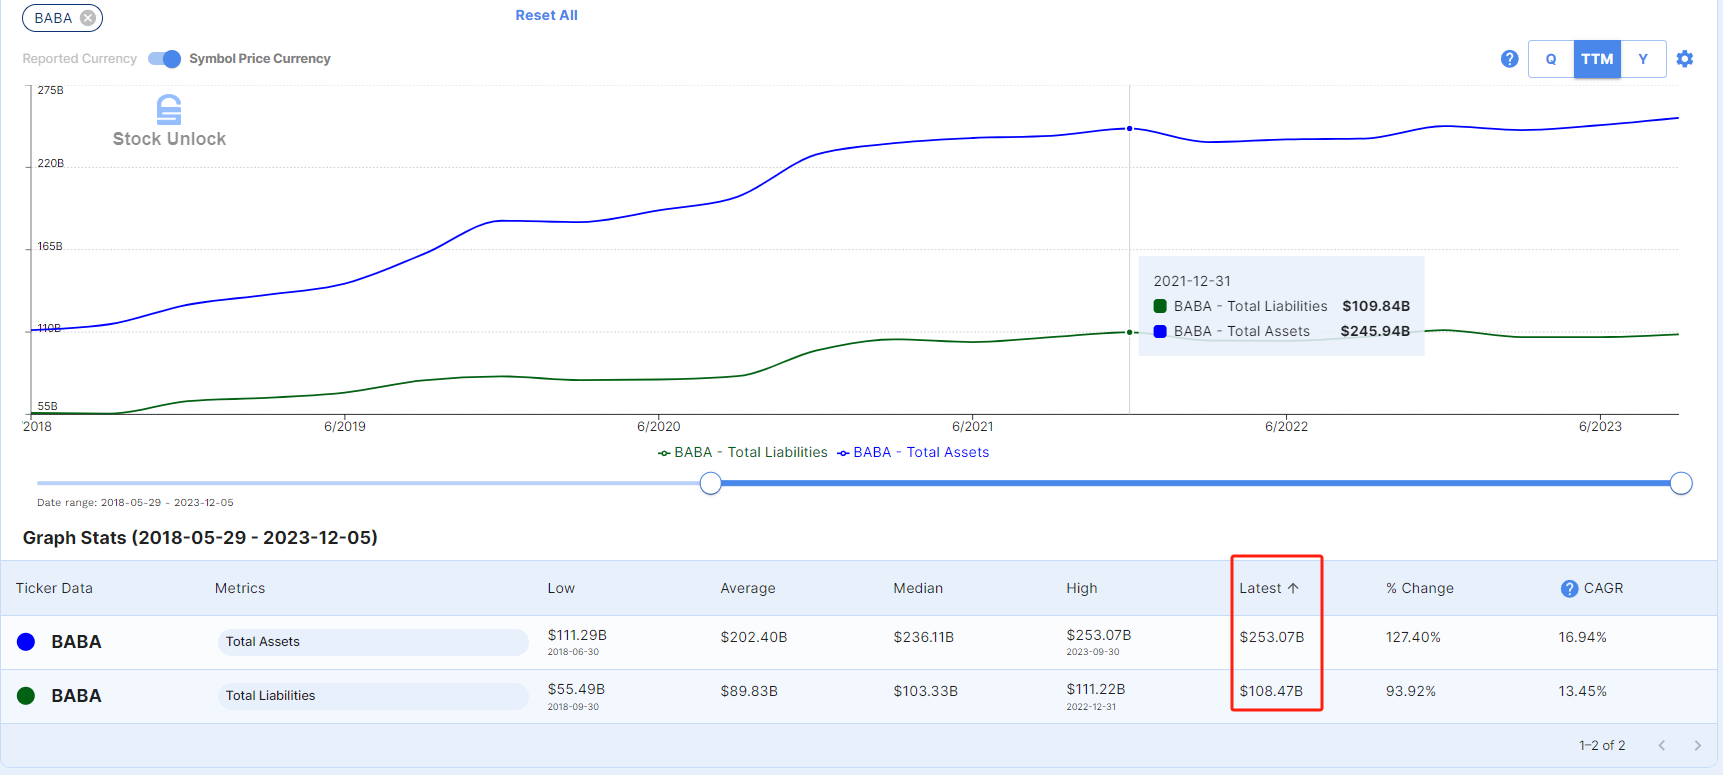
Task: Go to next table page arrow
Action: (x=1697, y=745)
